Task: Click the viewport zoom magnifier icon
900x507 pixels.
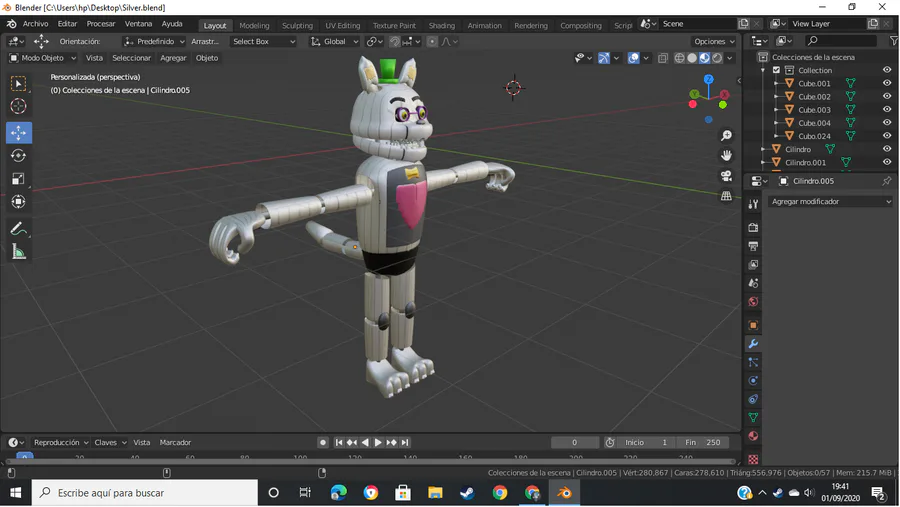Action: coord(726,136)
